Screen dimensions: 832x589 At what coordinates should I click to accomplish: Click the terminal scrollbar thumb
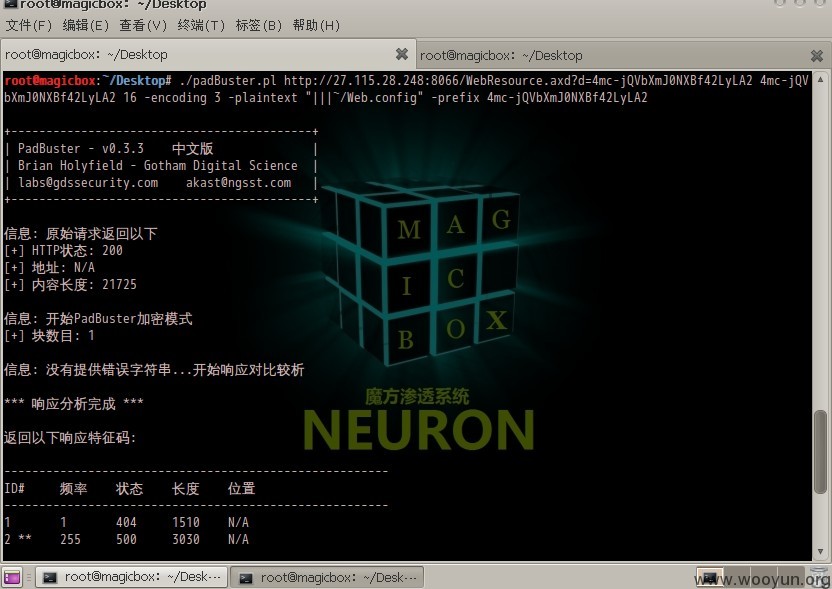click(820, 452)
